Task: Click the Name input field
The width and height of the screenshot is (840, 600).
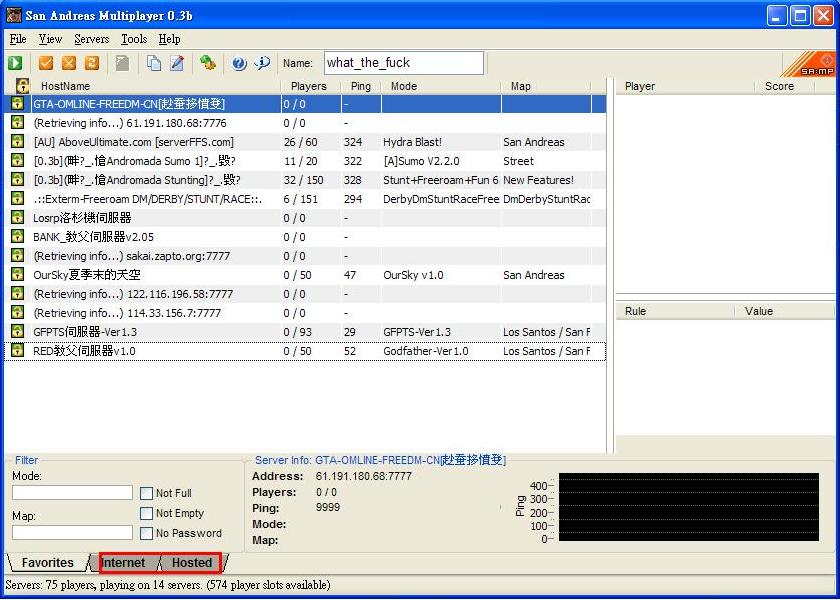Action: [x=403, y=63]
